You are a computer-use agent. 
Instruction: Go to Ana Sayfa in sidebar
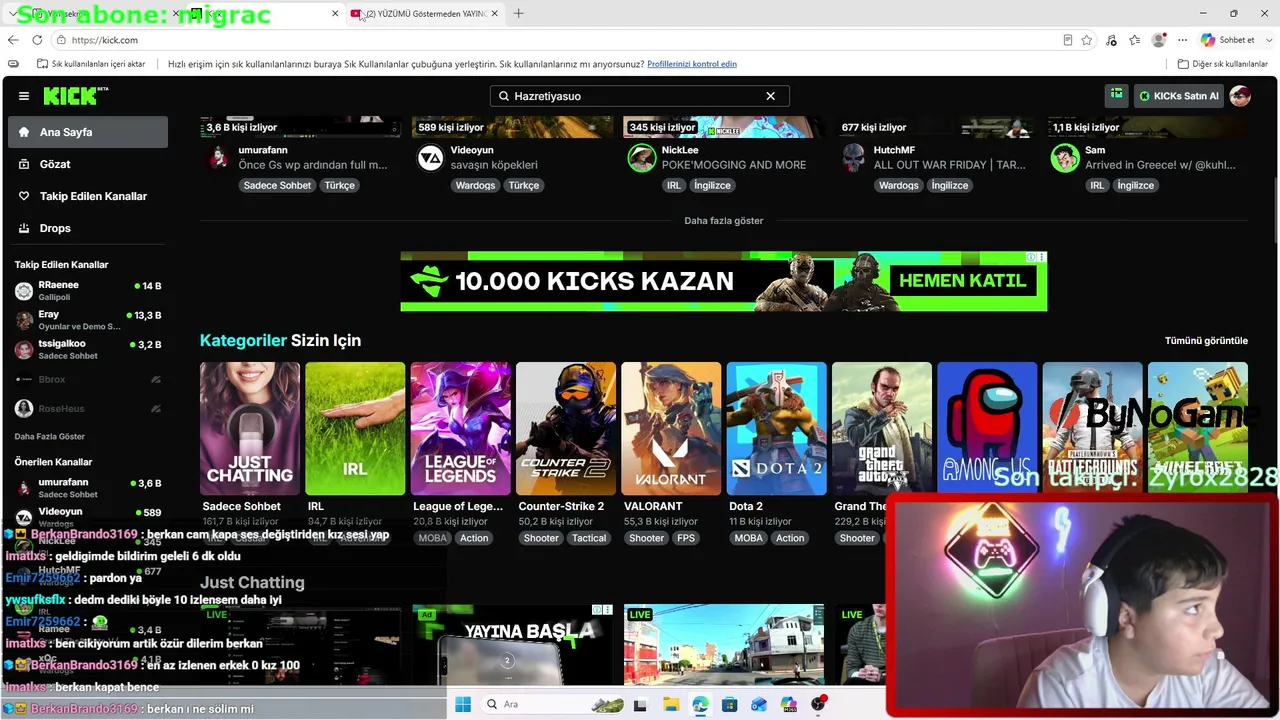coord(88,132)
